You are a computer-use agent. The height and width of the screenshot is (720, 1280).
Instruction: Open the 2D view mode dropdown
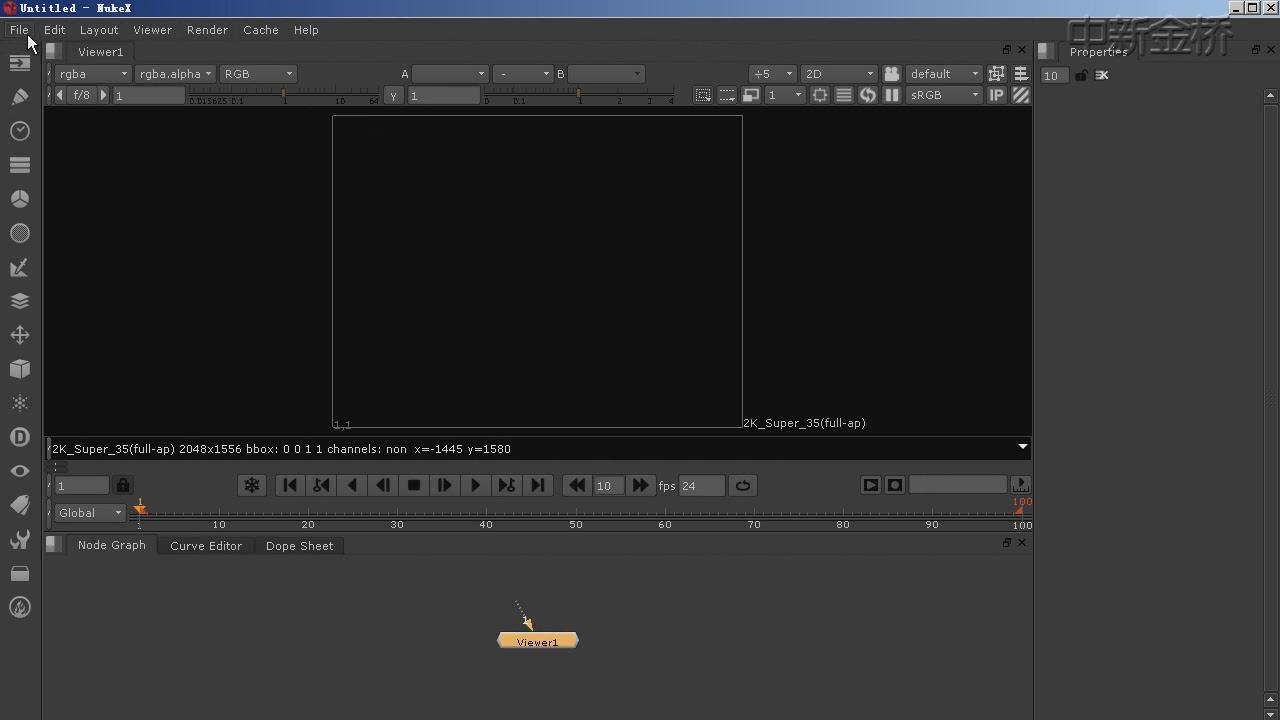[x=839, y=74]
